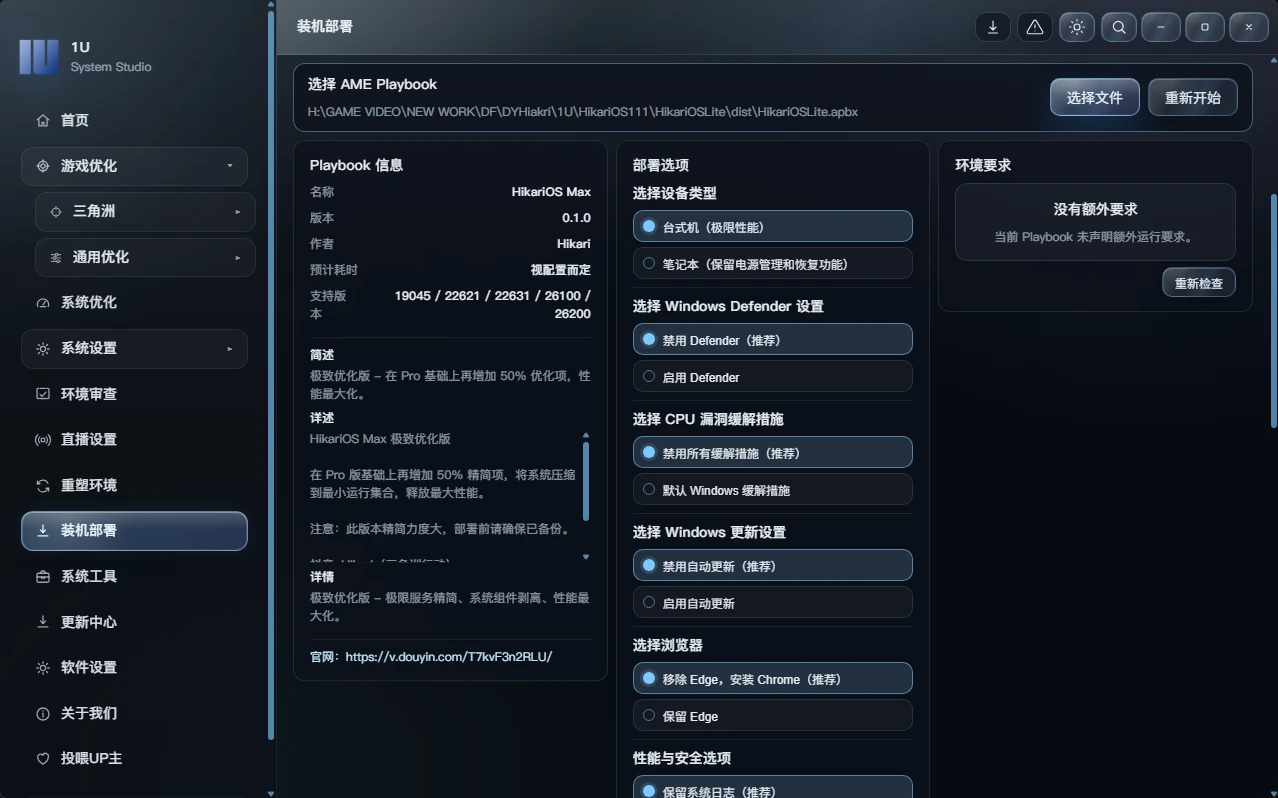Click the 选择文件 button

[1095, 98]
